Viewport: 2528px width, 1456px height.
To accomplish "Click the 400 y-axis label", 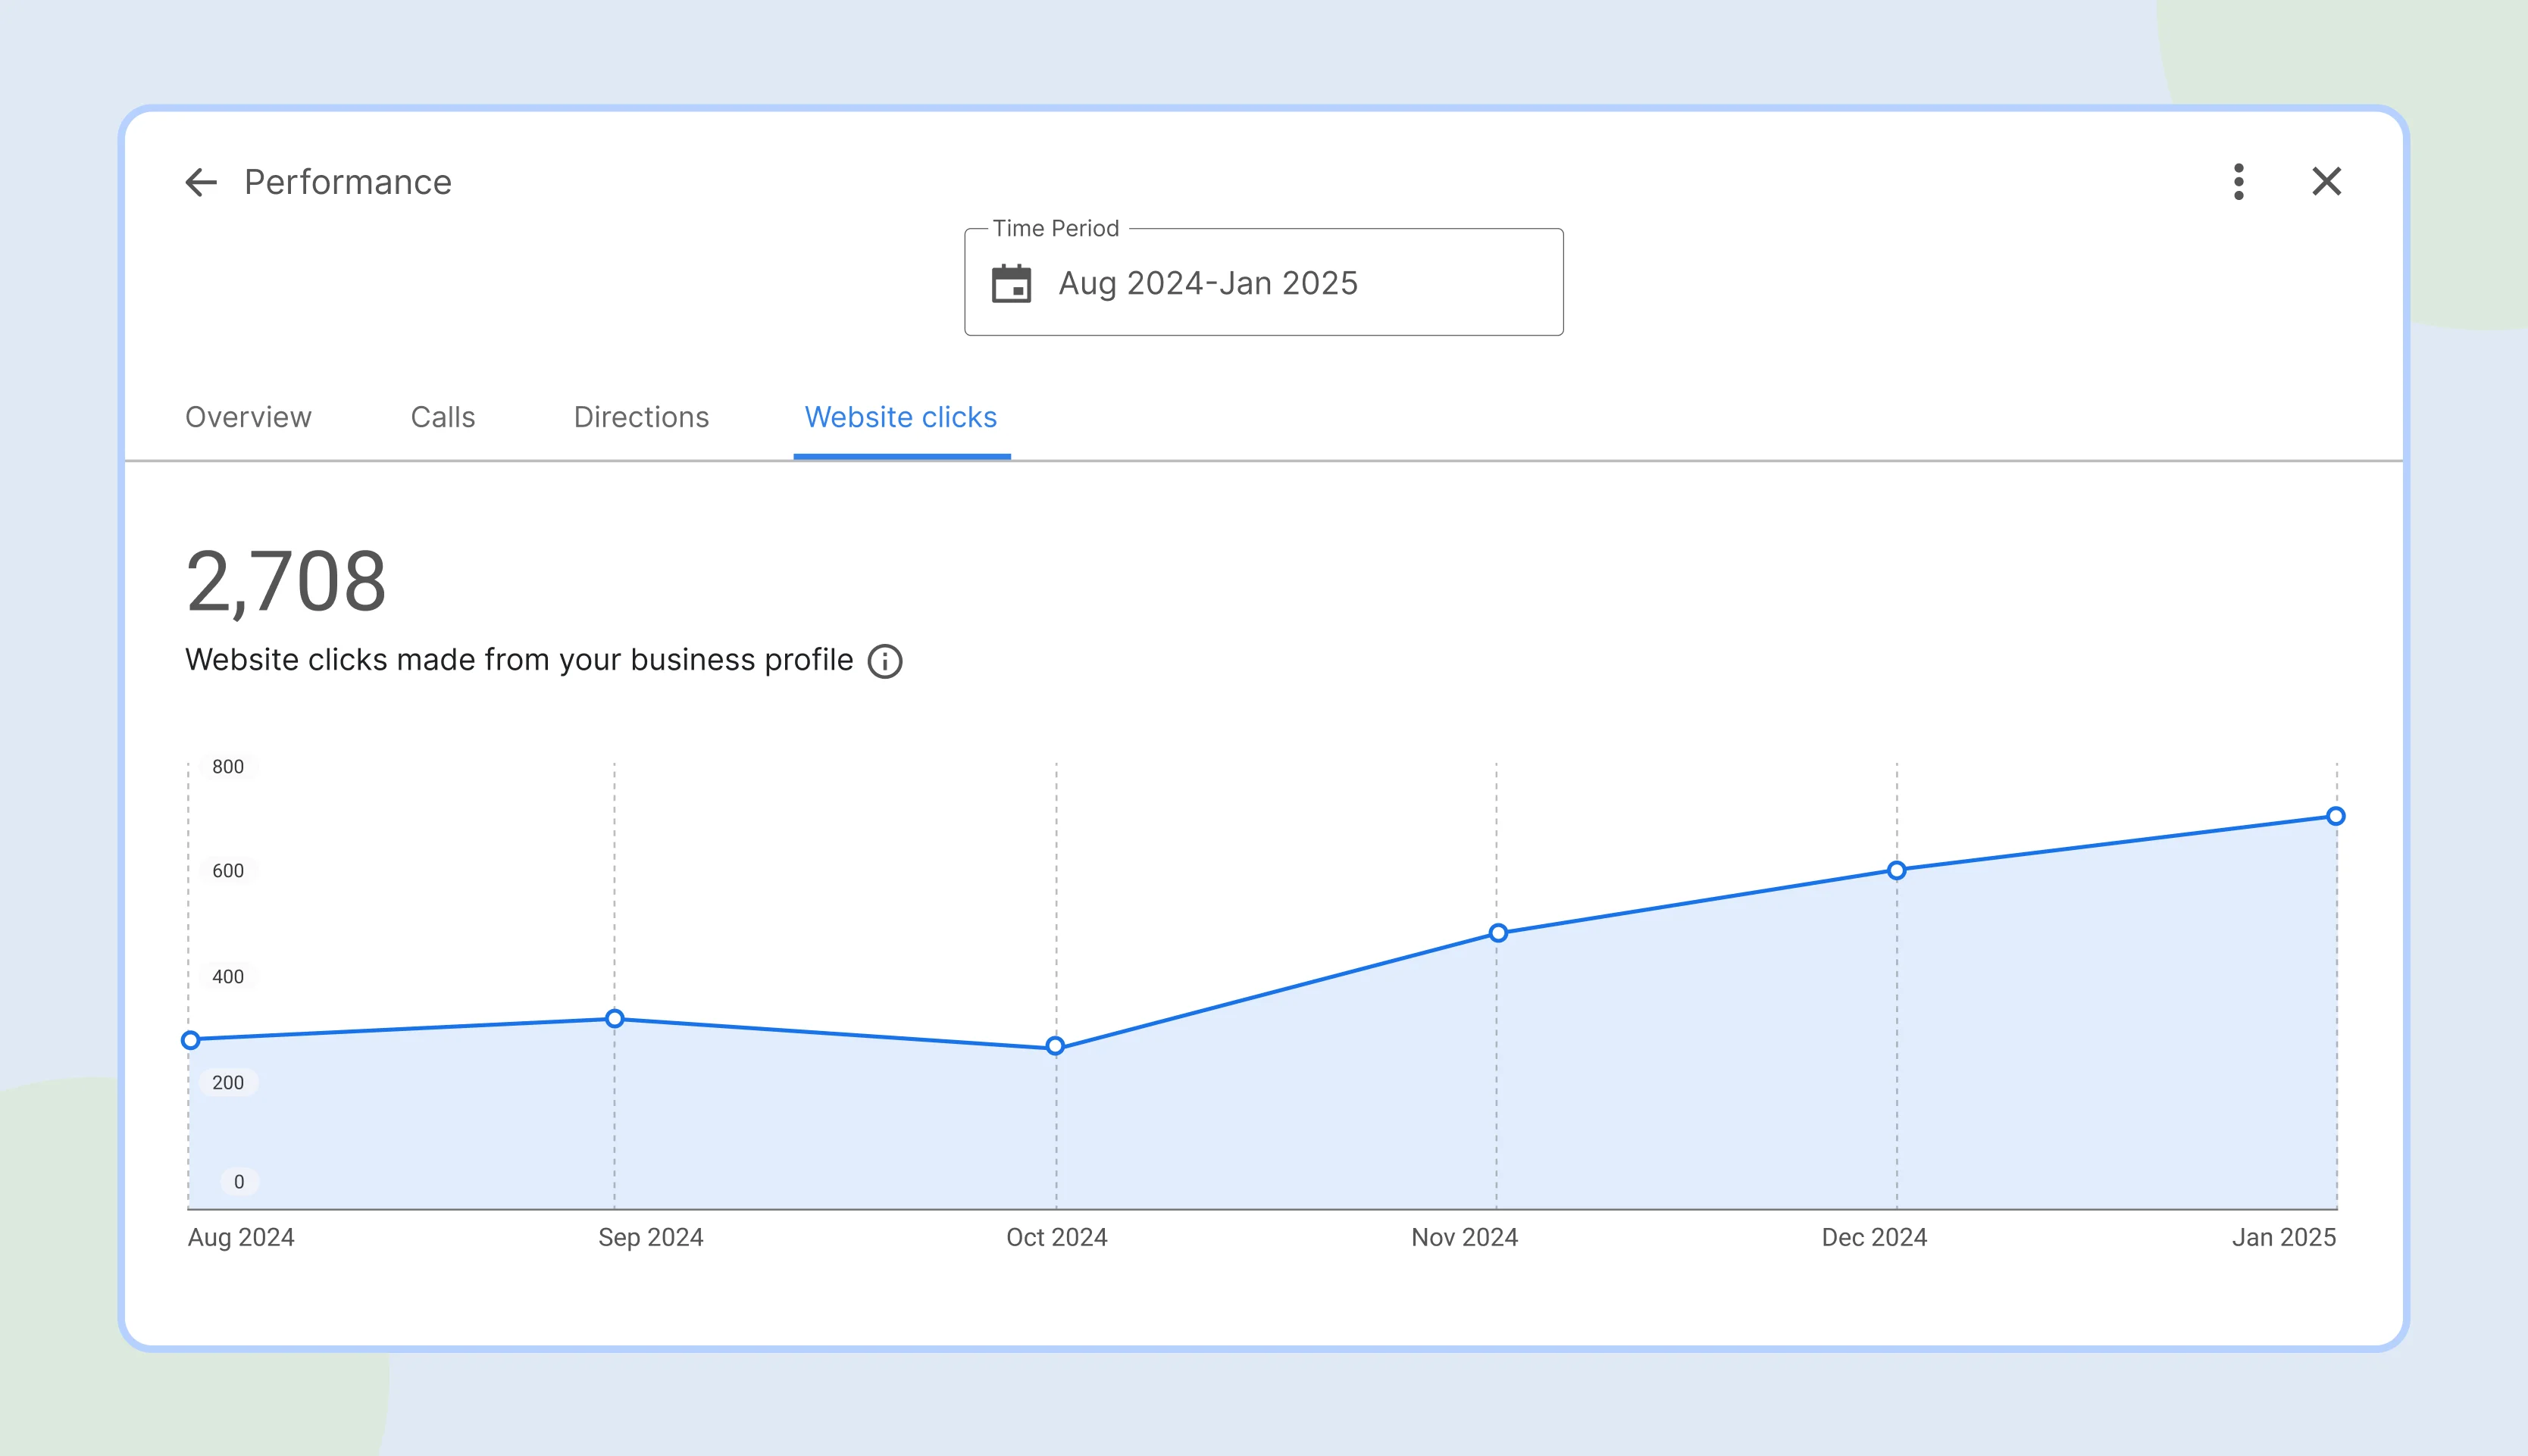I will pos(228,977).
